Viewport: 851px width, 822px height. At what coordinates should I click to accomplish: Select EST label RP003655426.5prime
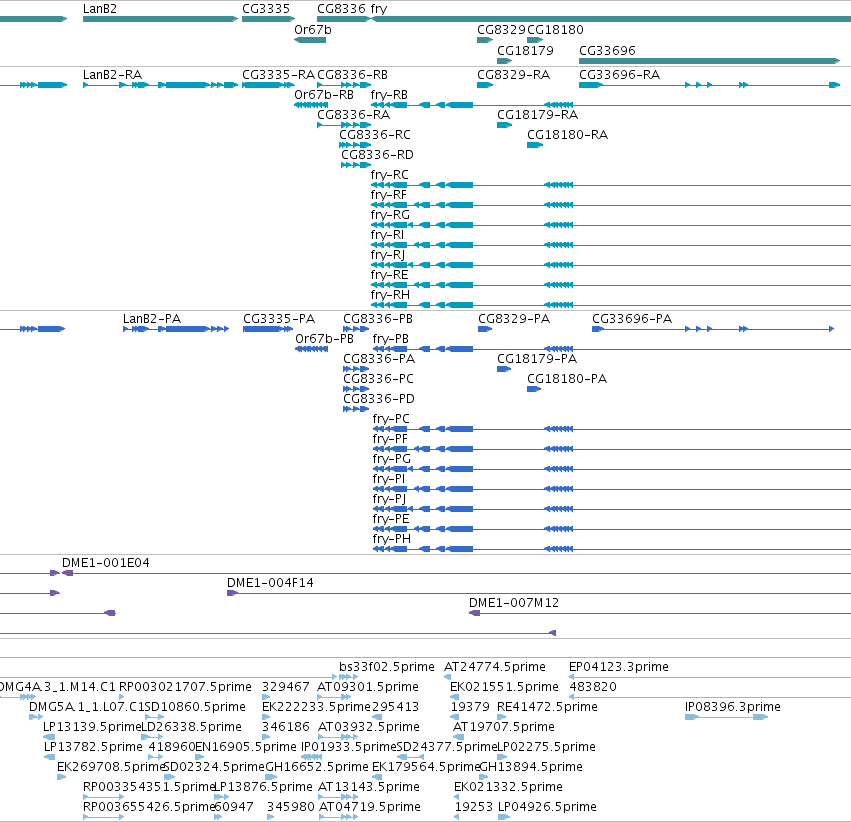pos(149,807)
